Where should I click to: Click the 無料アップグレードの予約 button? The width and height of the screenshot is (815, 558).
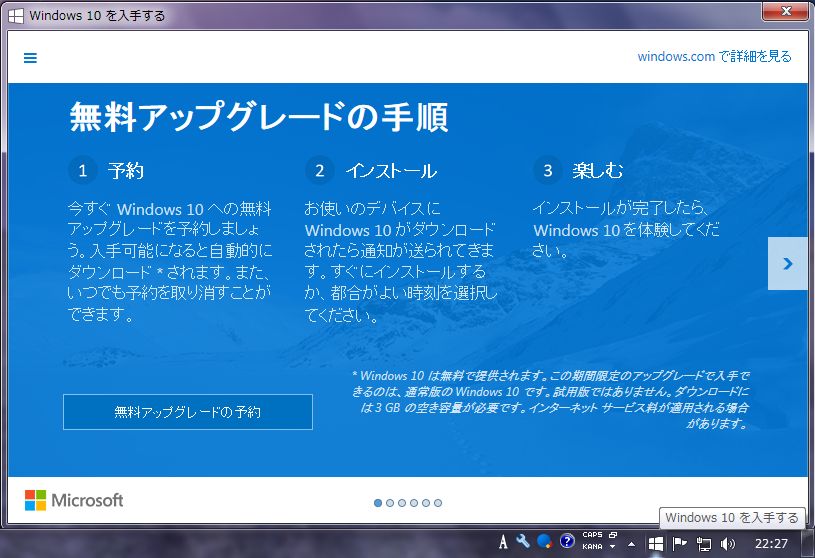click(x=188, y=412)
